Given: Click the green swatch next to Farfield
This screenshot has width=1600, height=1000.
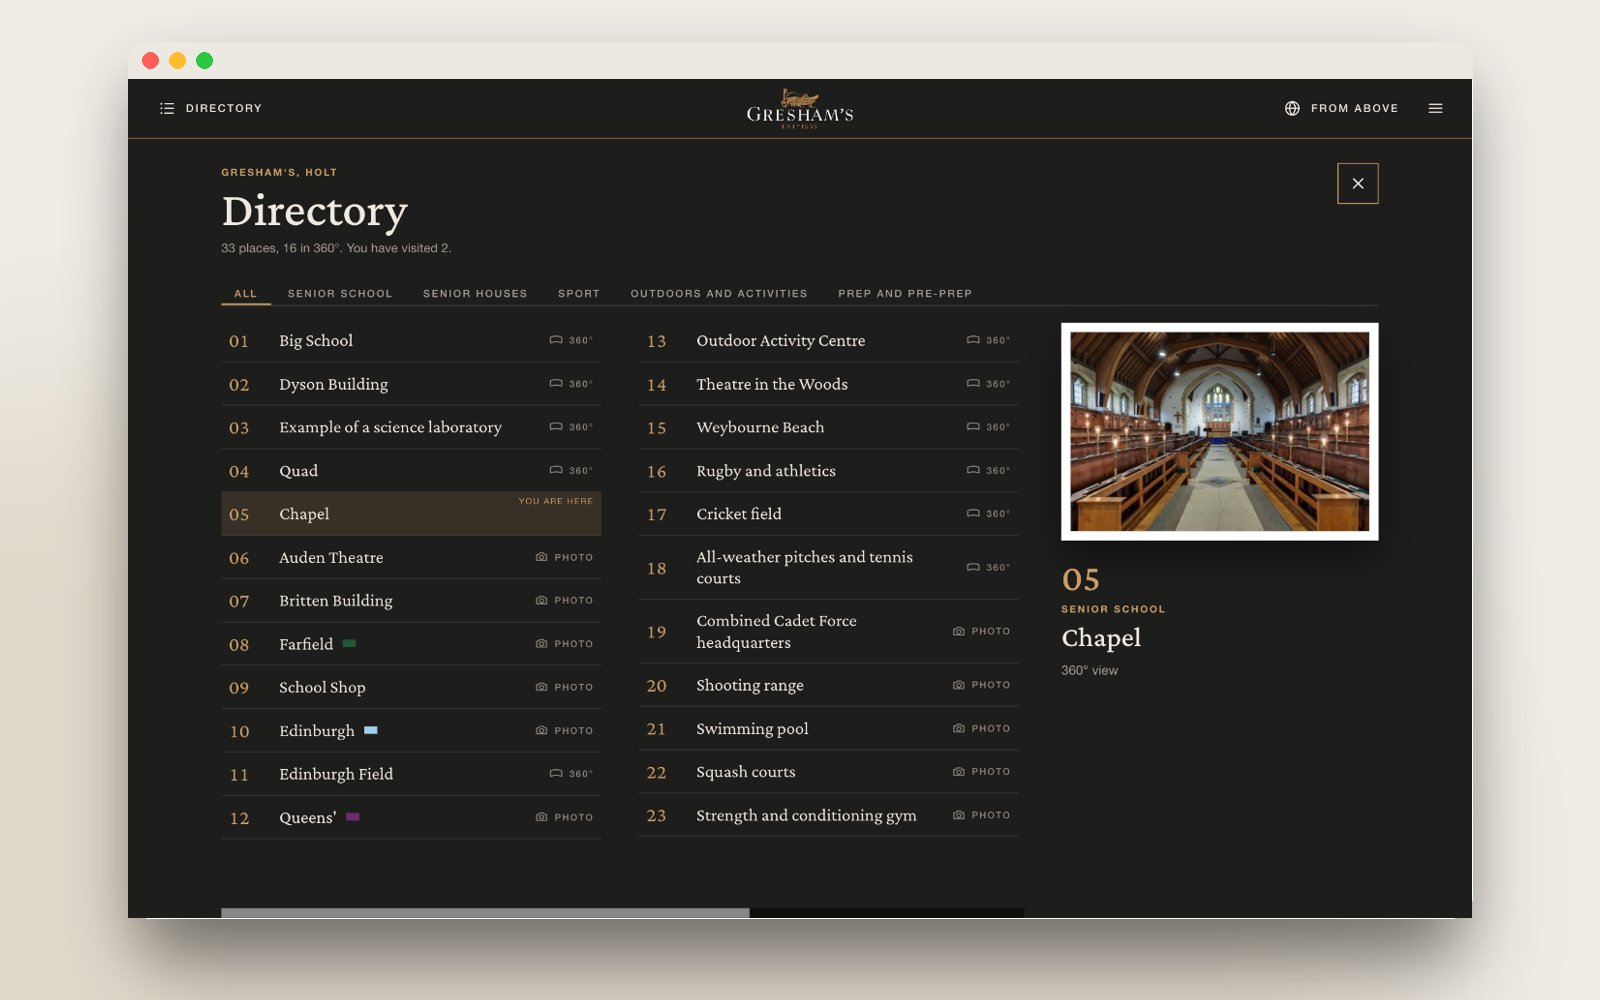Looking at the screenshot, I should [349, 644].
